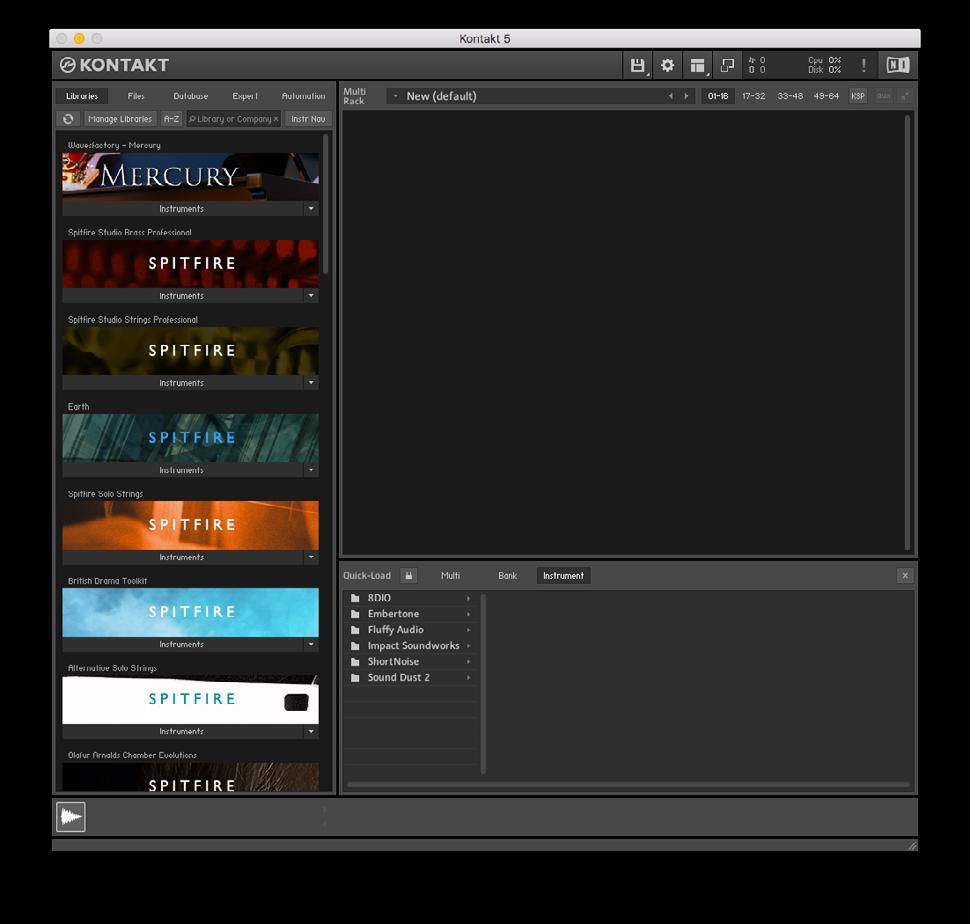Click the Manage Libraries button
970x924 pixels.
click(120, 119)
